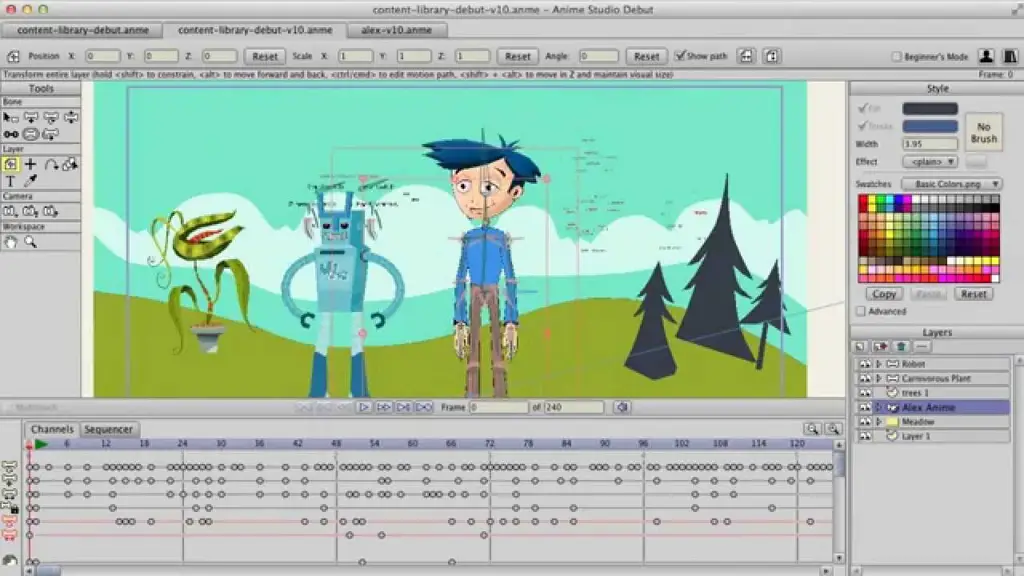Play the animation
This screenshot has width=1024, height=576.
pyautogui.click(x=364, y=407)
